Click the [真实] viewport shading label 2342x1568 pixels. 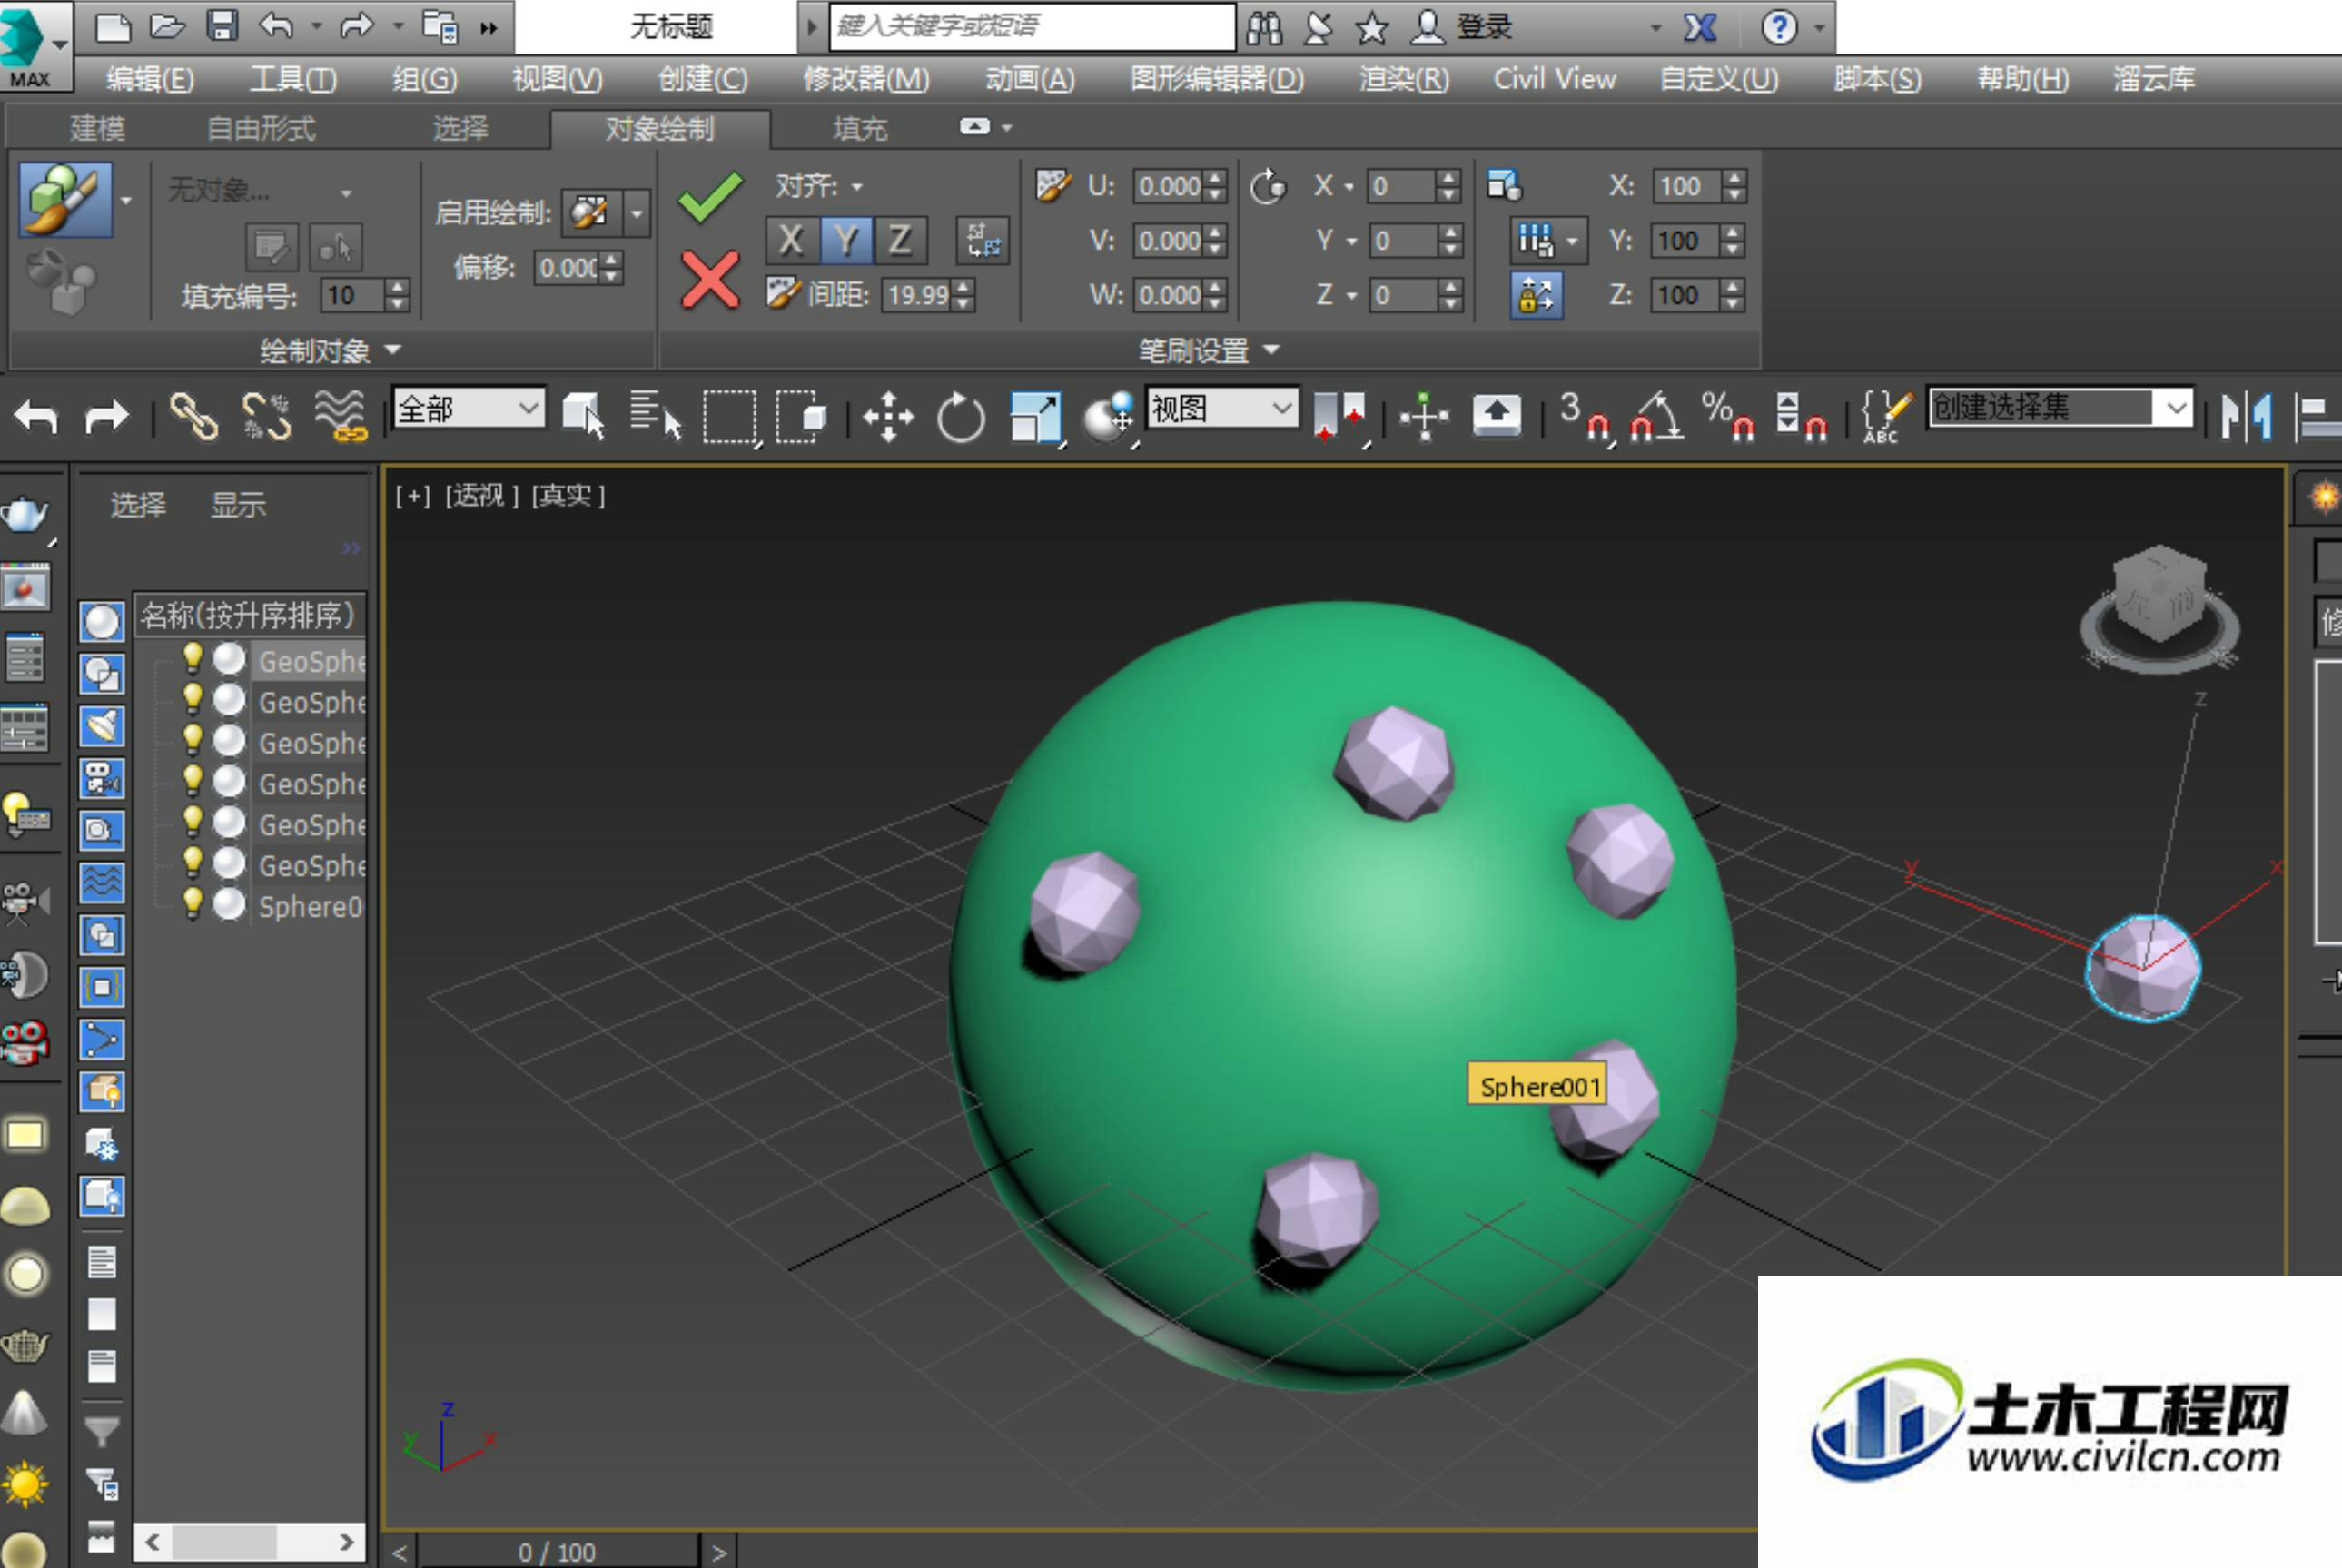568,495
